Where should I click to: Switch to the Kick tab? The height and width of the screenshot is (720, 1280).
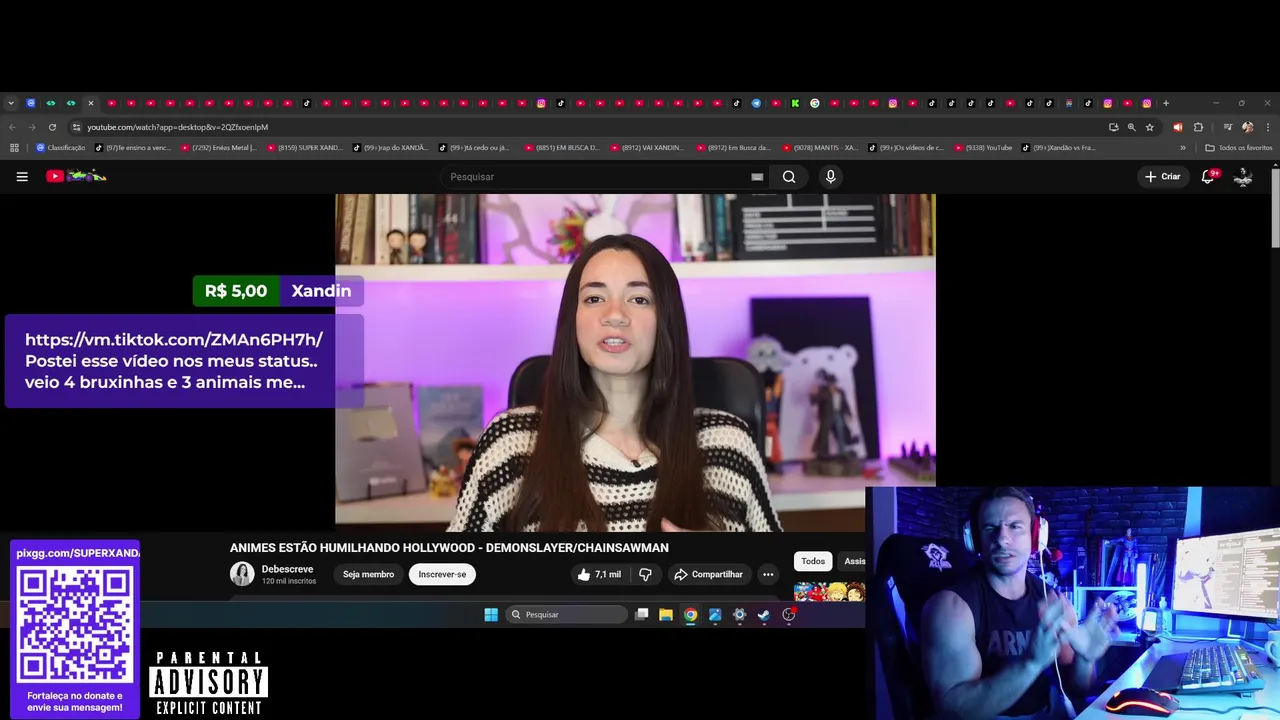coord(795,103)
